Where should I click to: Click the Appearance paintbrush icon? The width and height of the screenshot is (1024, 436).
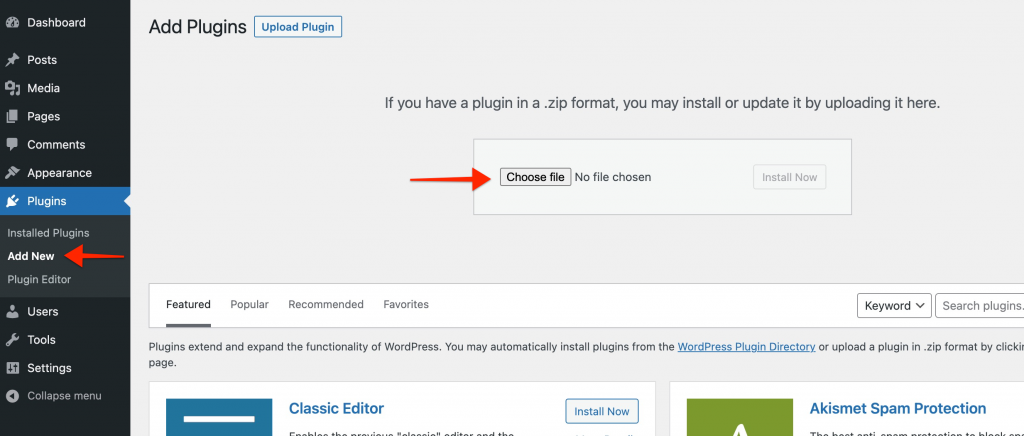[13, 172]
